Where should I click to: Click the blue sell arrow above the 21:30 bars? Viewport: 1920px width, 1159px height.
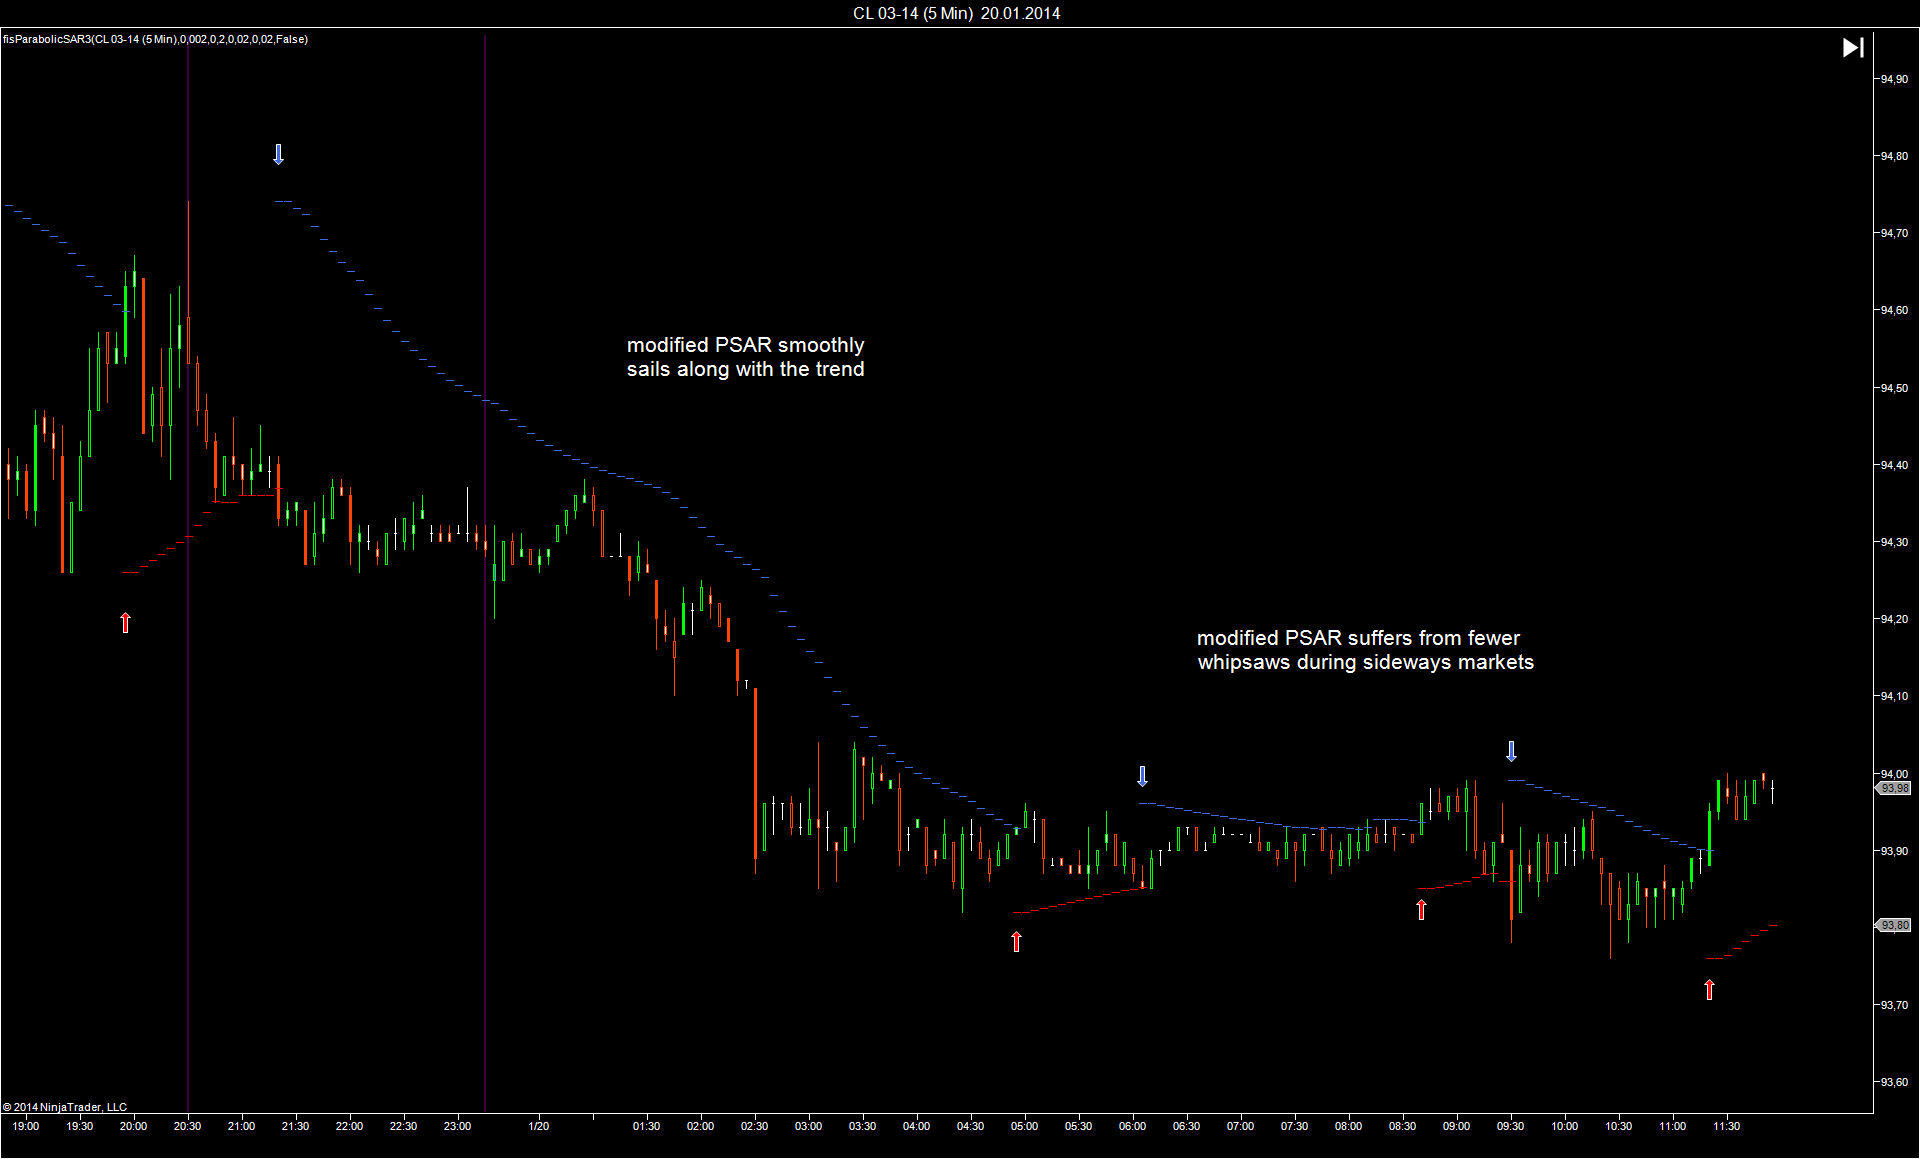coord(279,154)
